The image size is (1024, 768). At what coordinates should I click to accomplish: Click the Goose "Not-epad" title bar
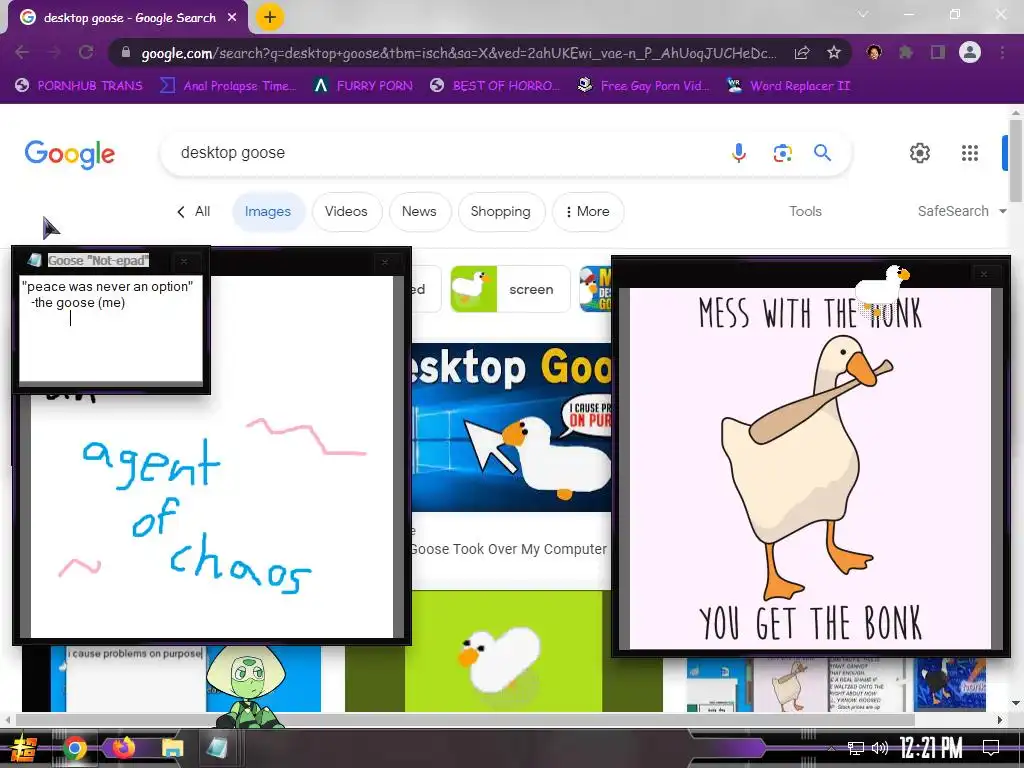(x=111, y=261)
